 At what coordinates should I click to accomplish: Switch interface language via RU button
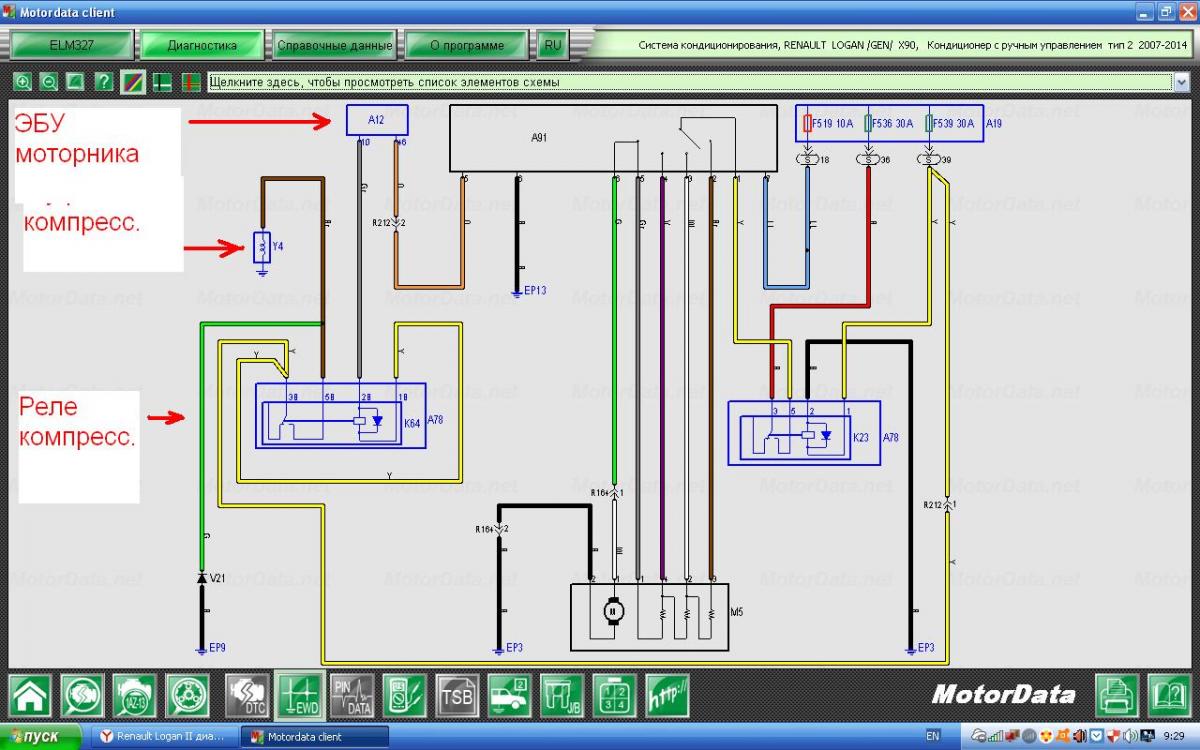(553, 45)
